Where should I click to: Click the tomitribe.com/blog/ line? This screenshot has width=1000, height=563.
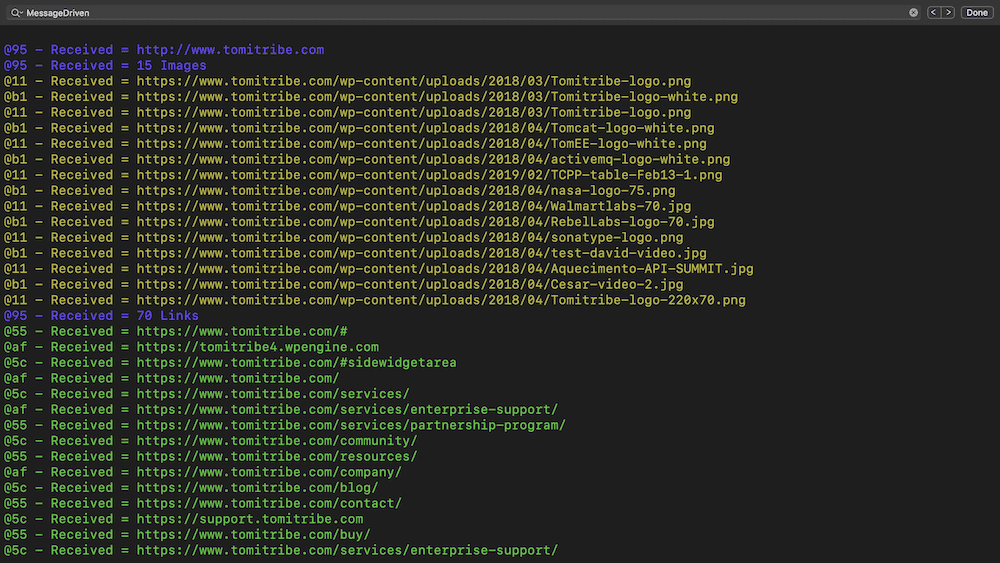pos(191,488)
